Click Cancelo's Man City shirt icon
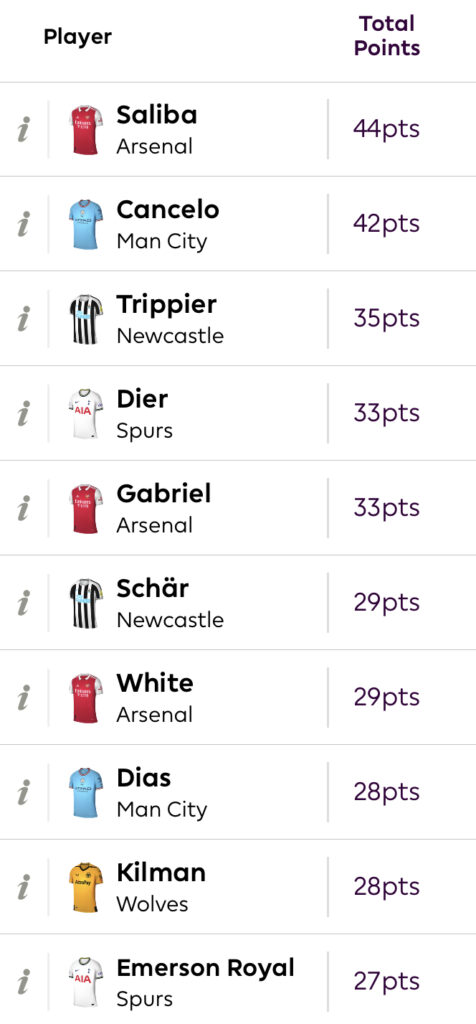The height and width of the screenshot is (1024, 476). pyautogui.click(x=86, y=225)
